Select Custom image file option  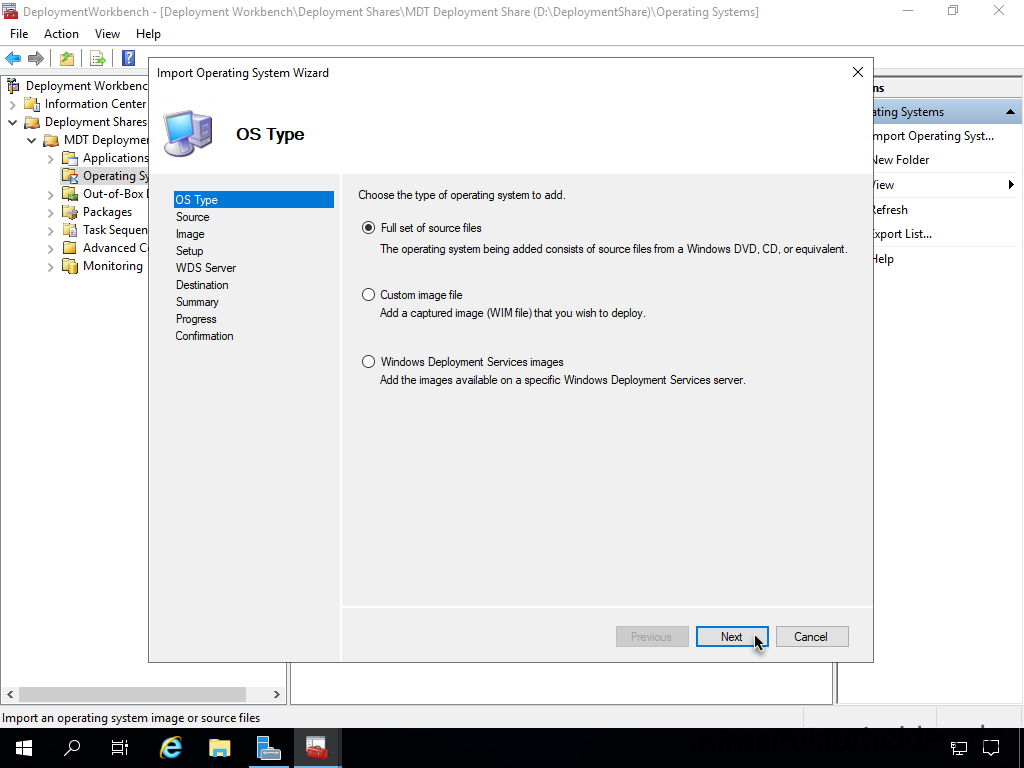(368, 295)
